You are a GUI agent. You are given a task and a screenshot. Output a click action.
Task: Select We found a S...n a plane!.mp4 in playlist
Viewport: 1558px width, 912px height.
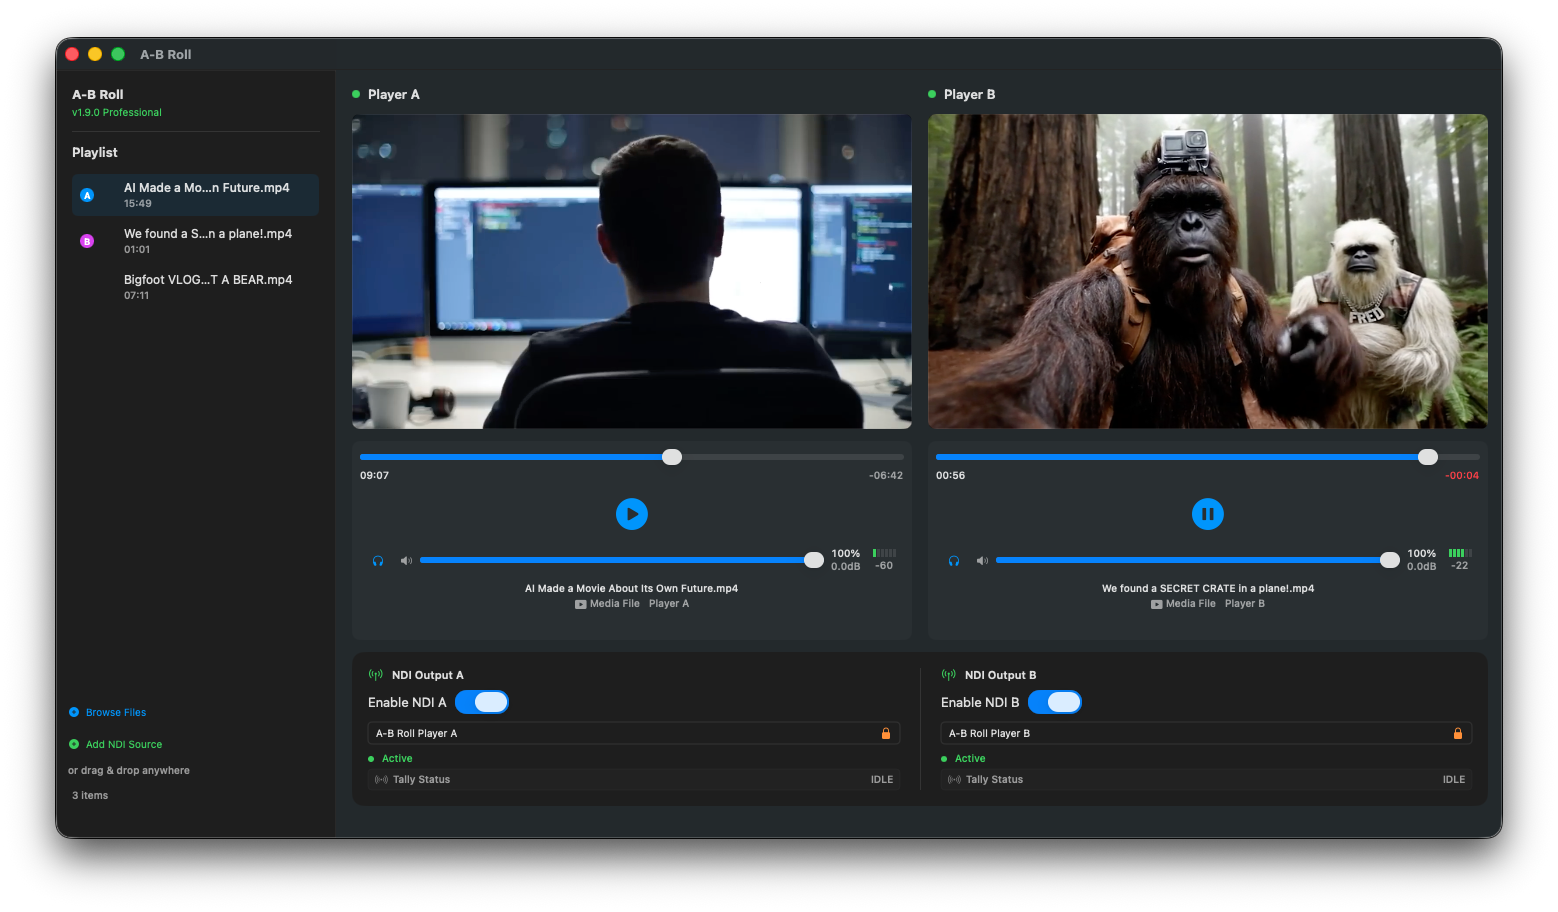[x=195, y=241]
